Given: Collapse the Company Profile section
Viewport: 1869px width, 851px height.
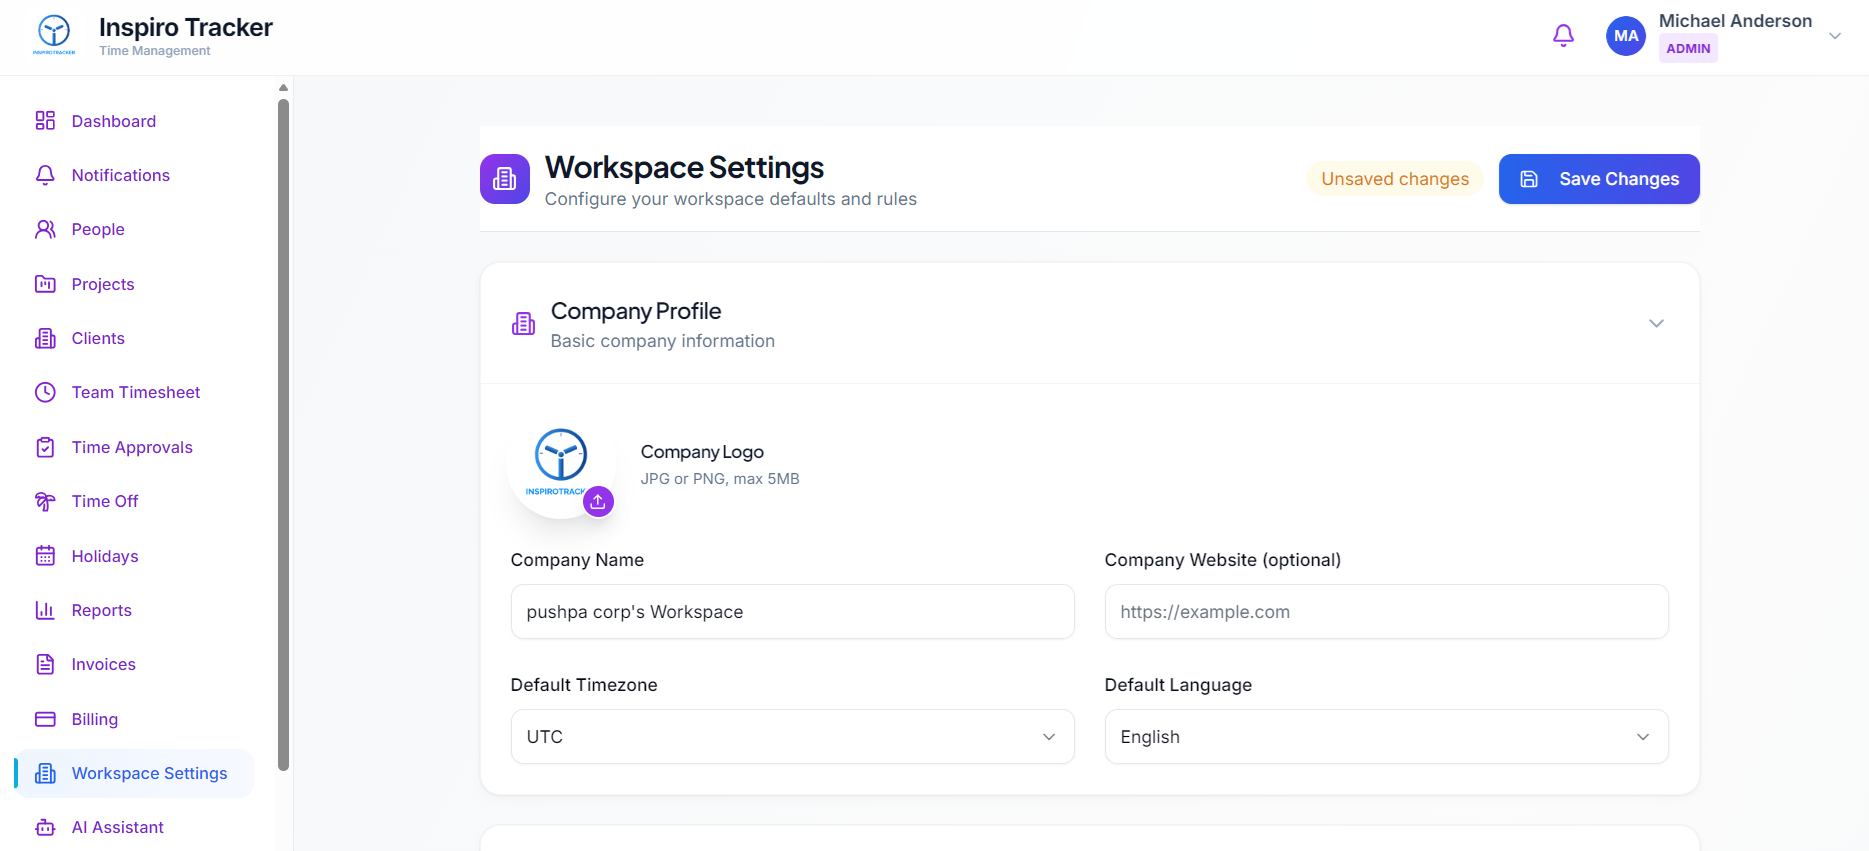Looking at the screenshot, I should pos(1656,323).
